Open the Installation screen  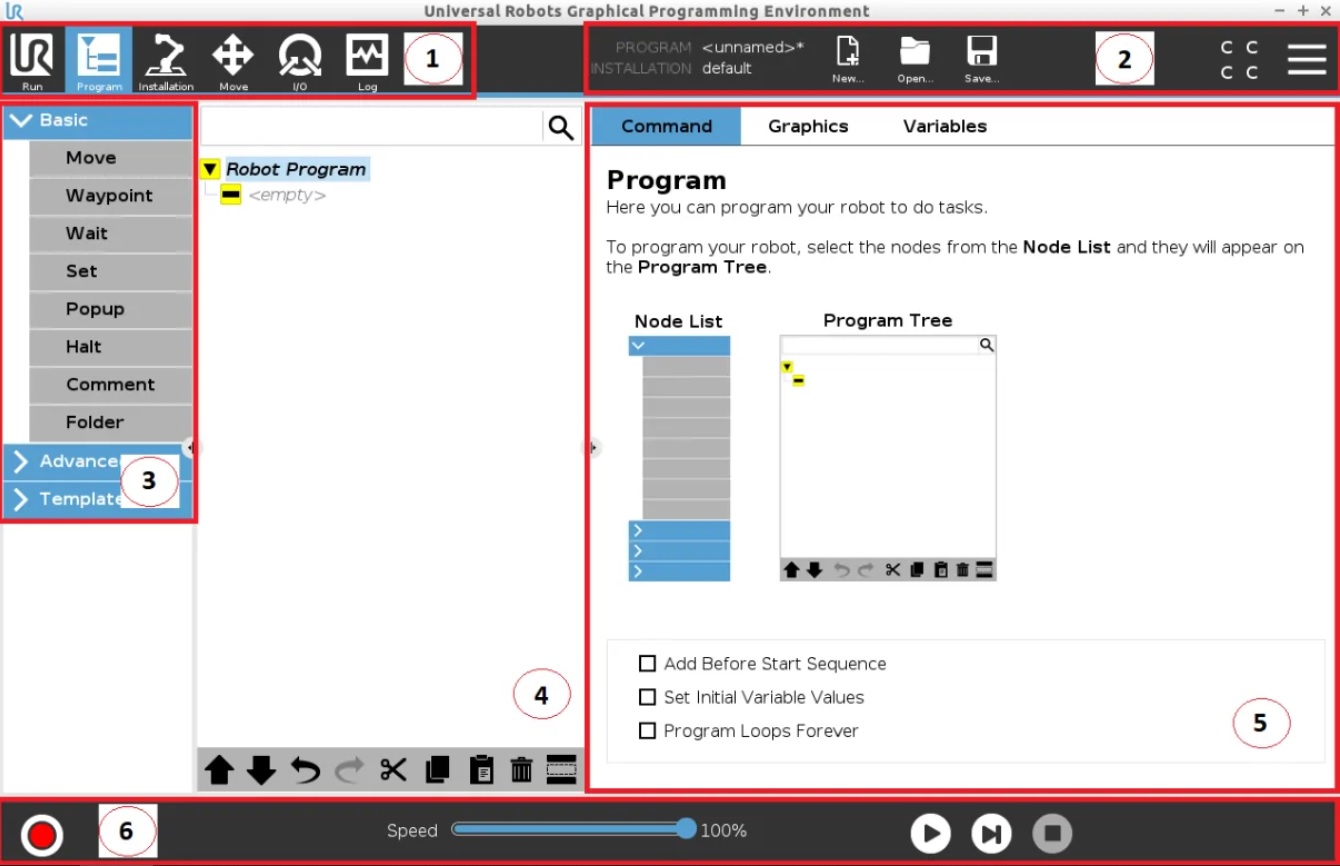[x=166, y=61]
